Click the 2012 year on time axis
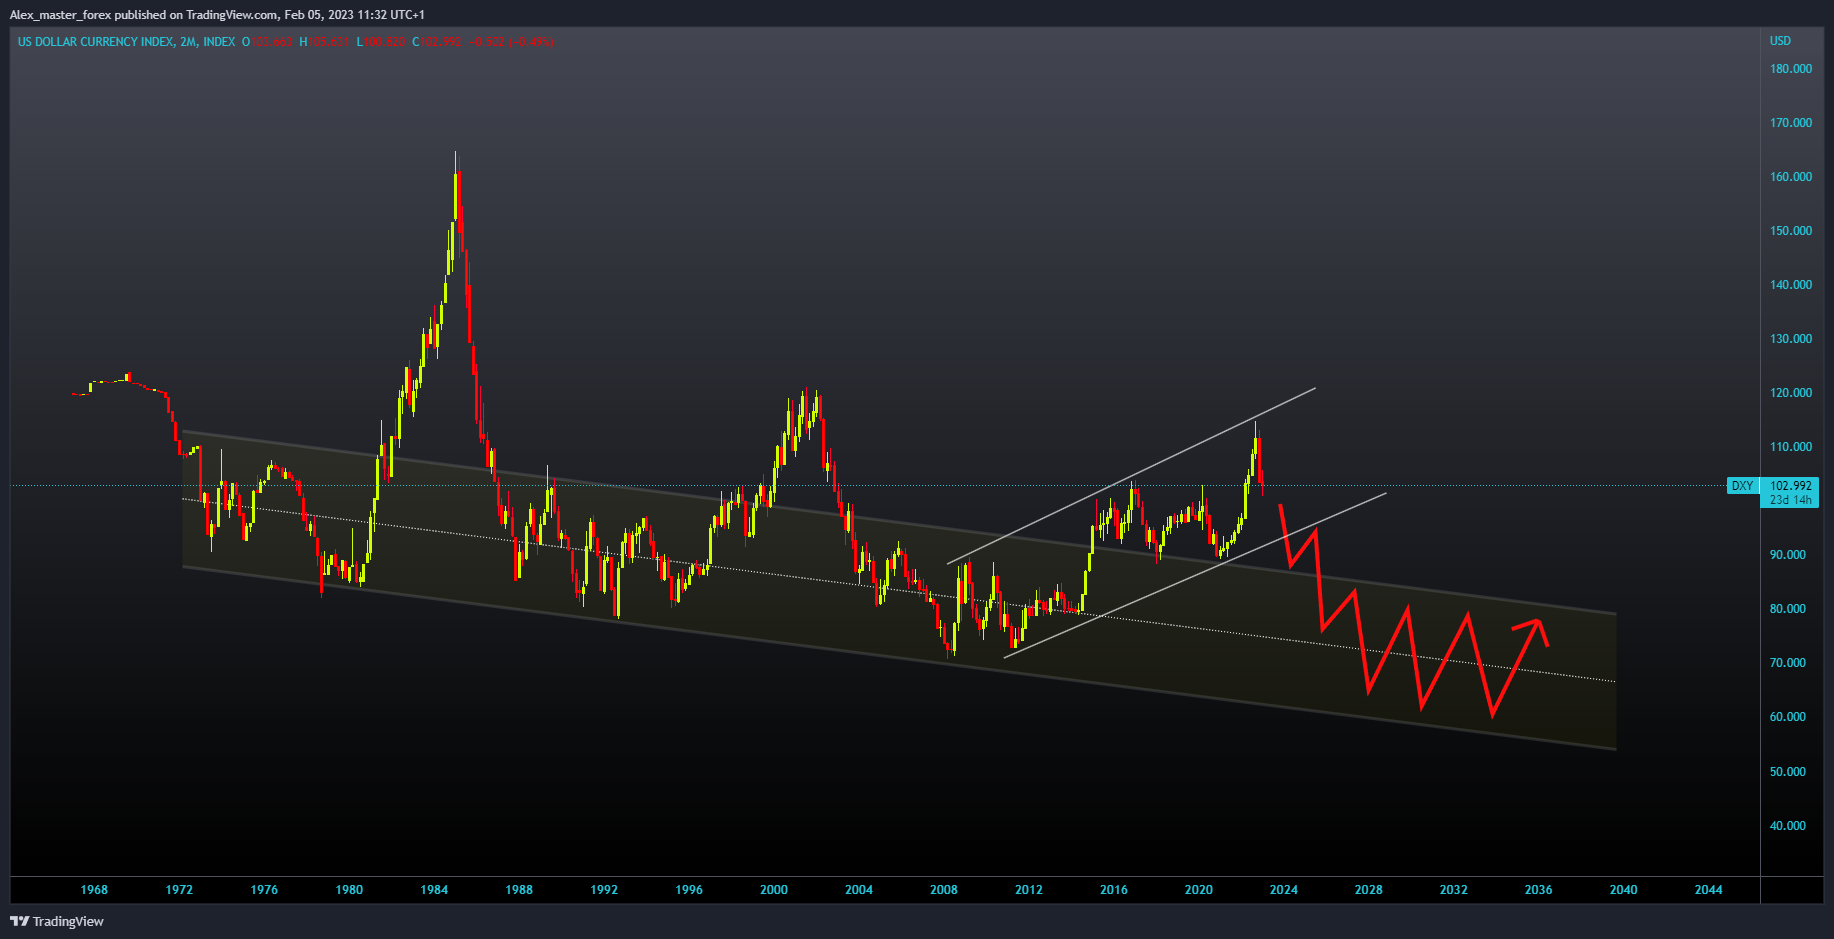Screen dimensions: 1834x939 [x=1029, y=890]
